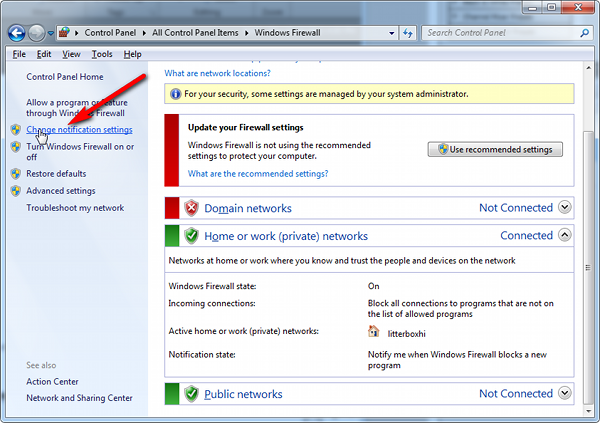Click the litterboxhi network house icon
This screenshot has width=600, height=423.
[x=374, y=331]
